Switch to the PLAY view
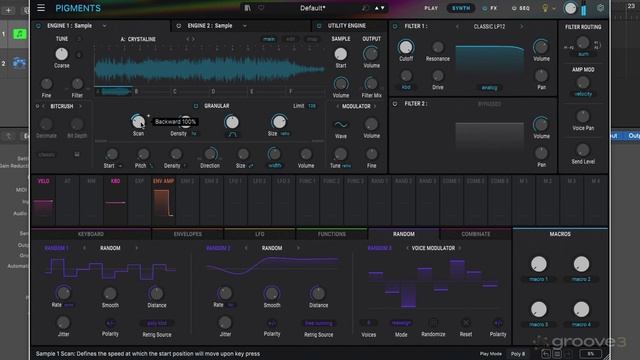This screenshot has width=640, height=360. click(x=431, y=8)
